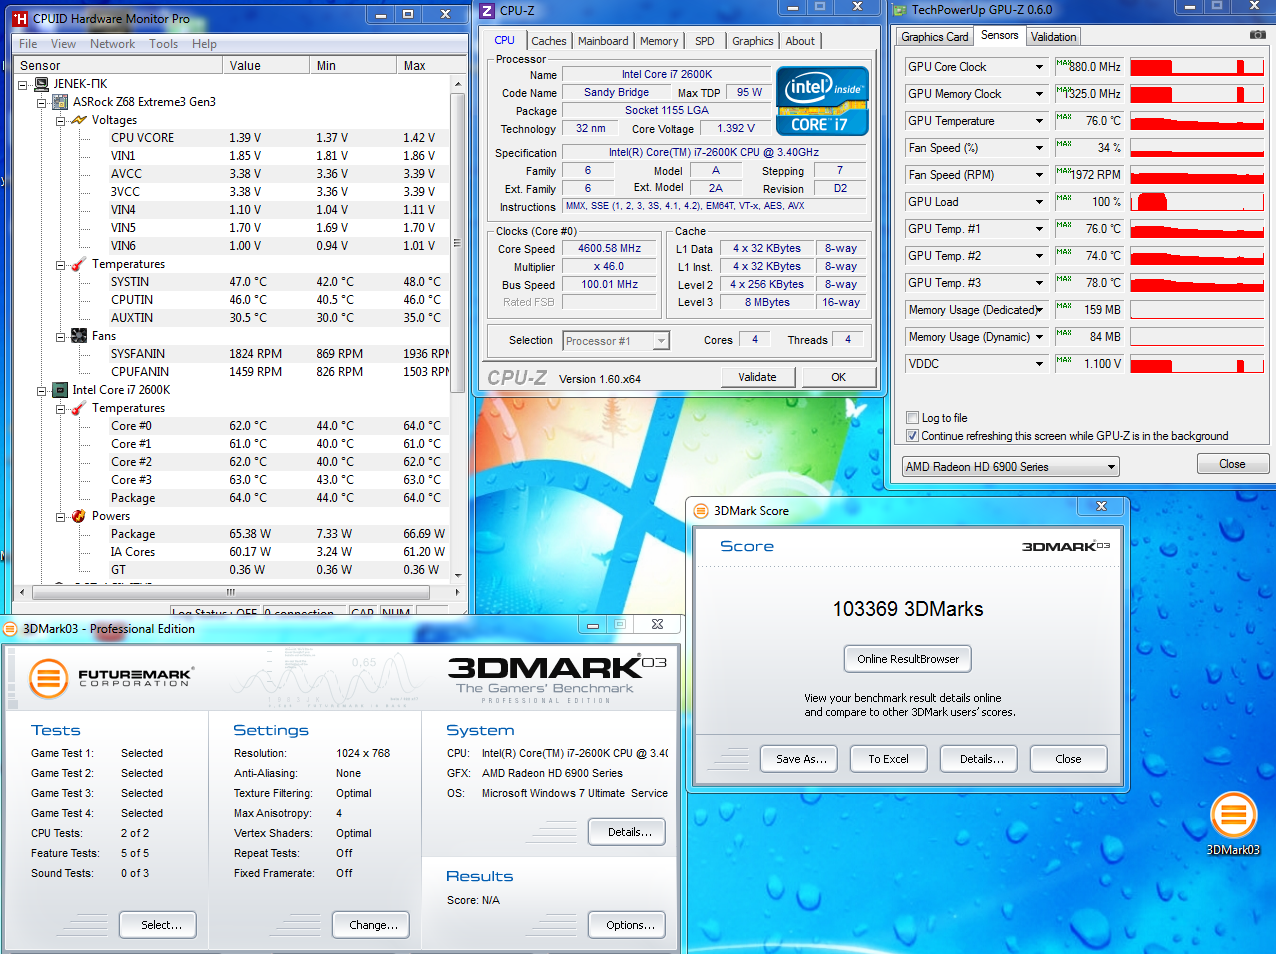Click the Fans icon in the sensor tree

click(x=79, y=336)
